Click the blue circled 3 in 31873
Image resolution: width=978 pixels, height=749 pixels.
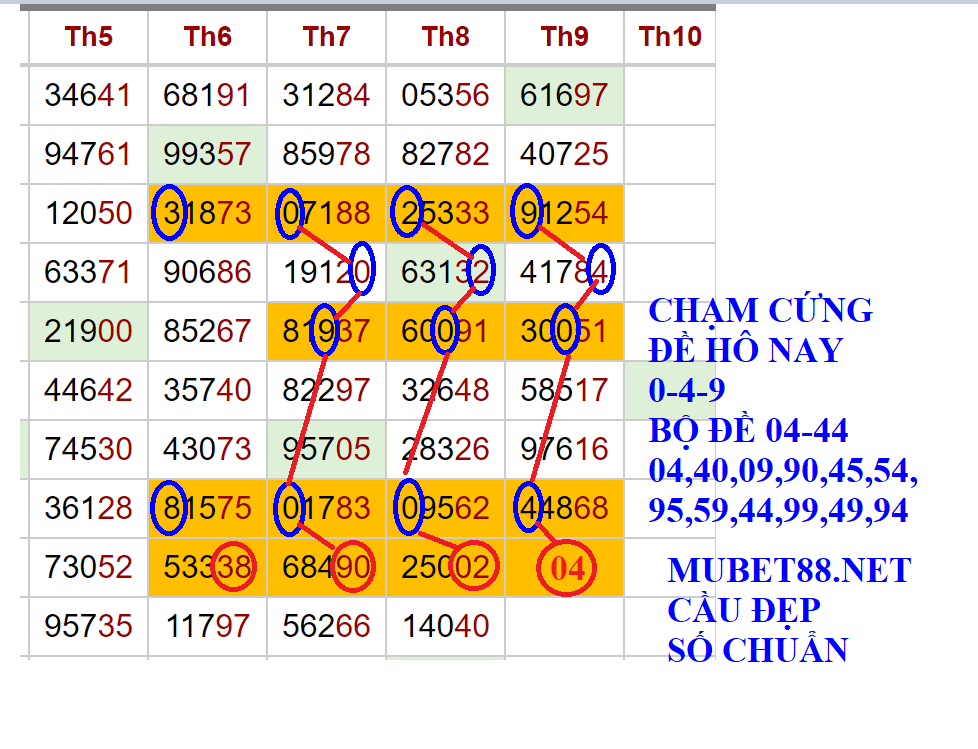(x=170, y=213)
